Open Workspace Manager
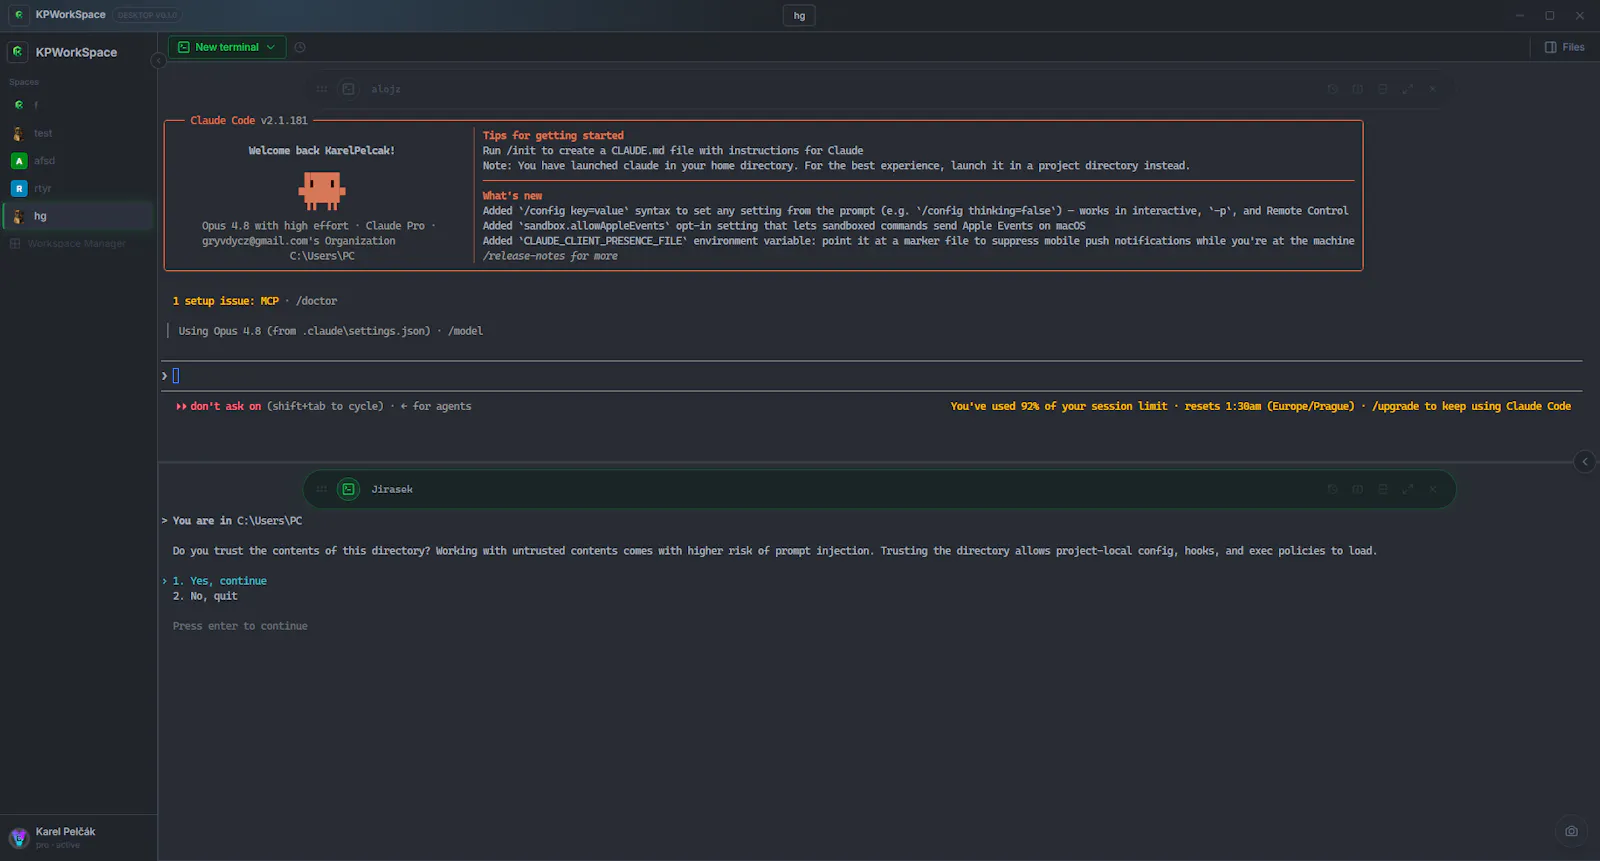This screenshot has width=1600, height=861. coord(67,244)
